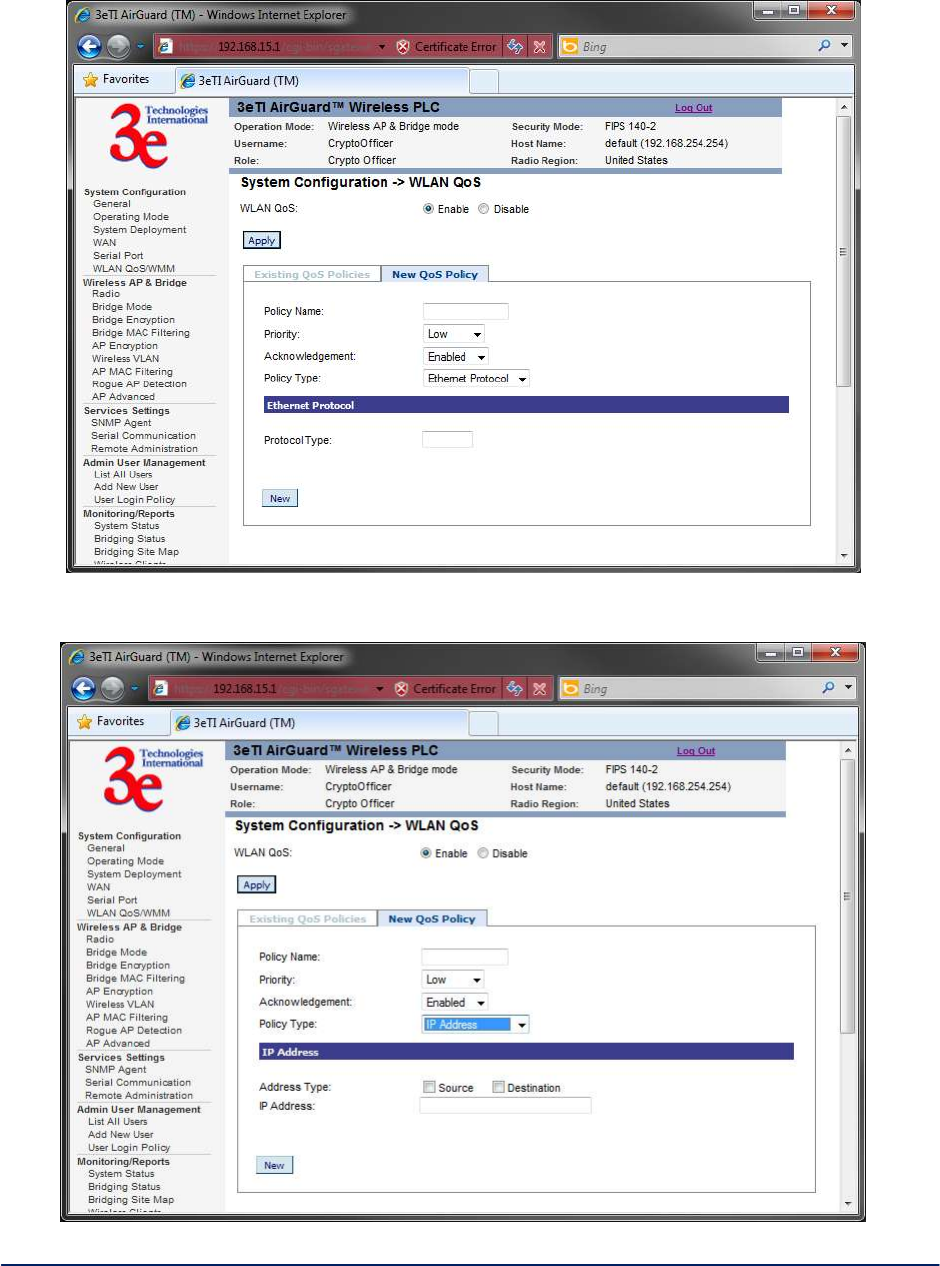The image size is (940, 1266).
Task: Check the Destination address type checkbox
Action: coord(498,1087)
